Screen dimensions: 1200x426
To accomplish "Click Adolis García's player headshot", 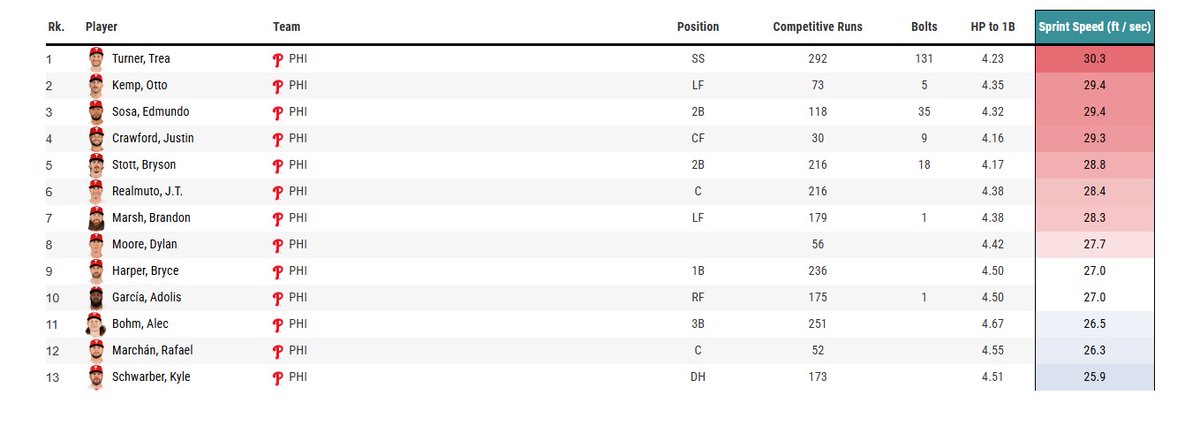I will pyautogui.click(x=96, y=297).
